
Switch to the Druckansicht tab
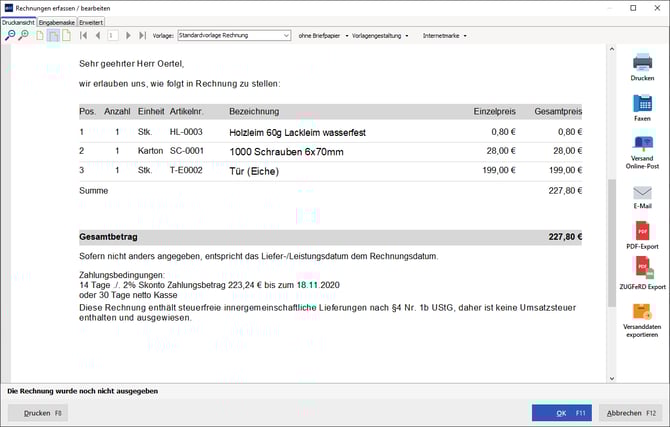[18, 22]
